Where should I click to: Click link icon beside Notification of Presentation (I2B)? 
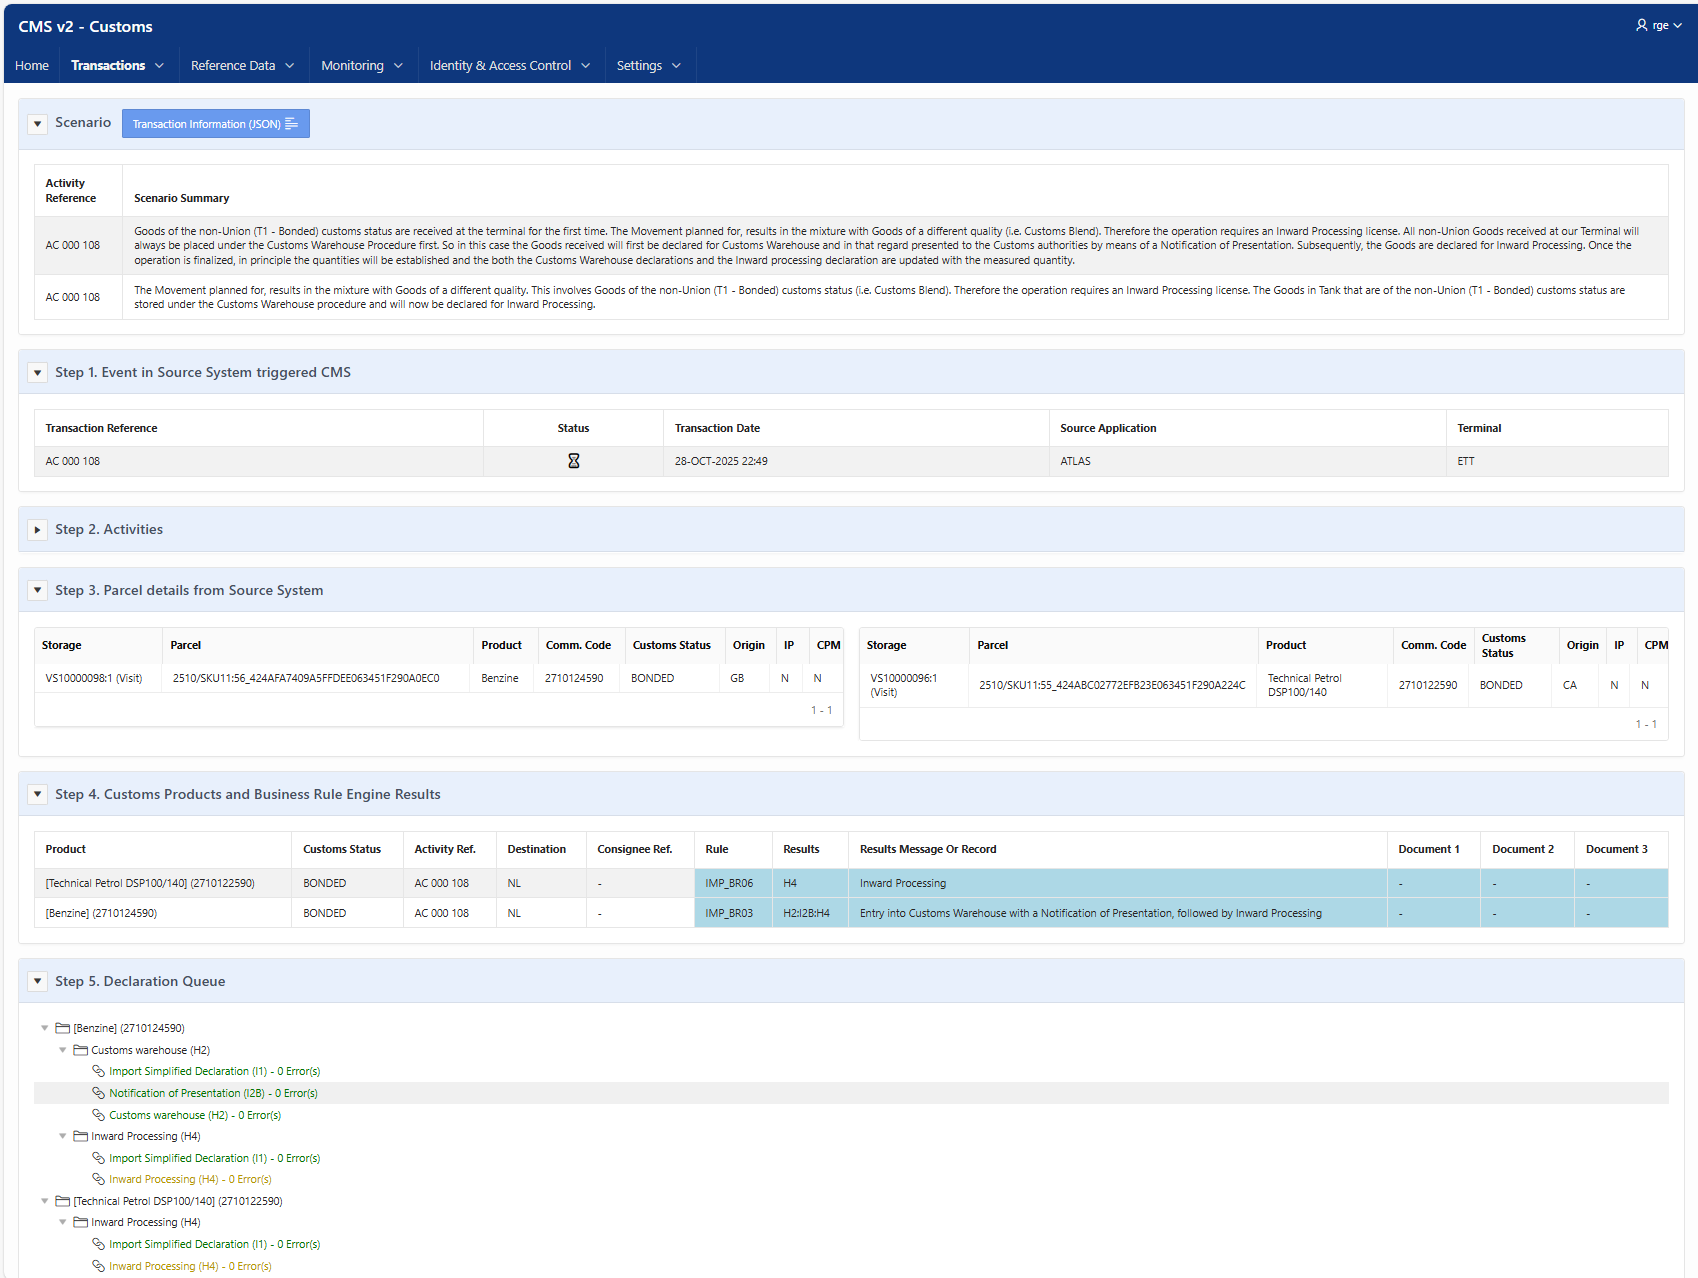click(x=98, y=1093)
